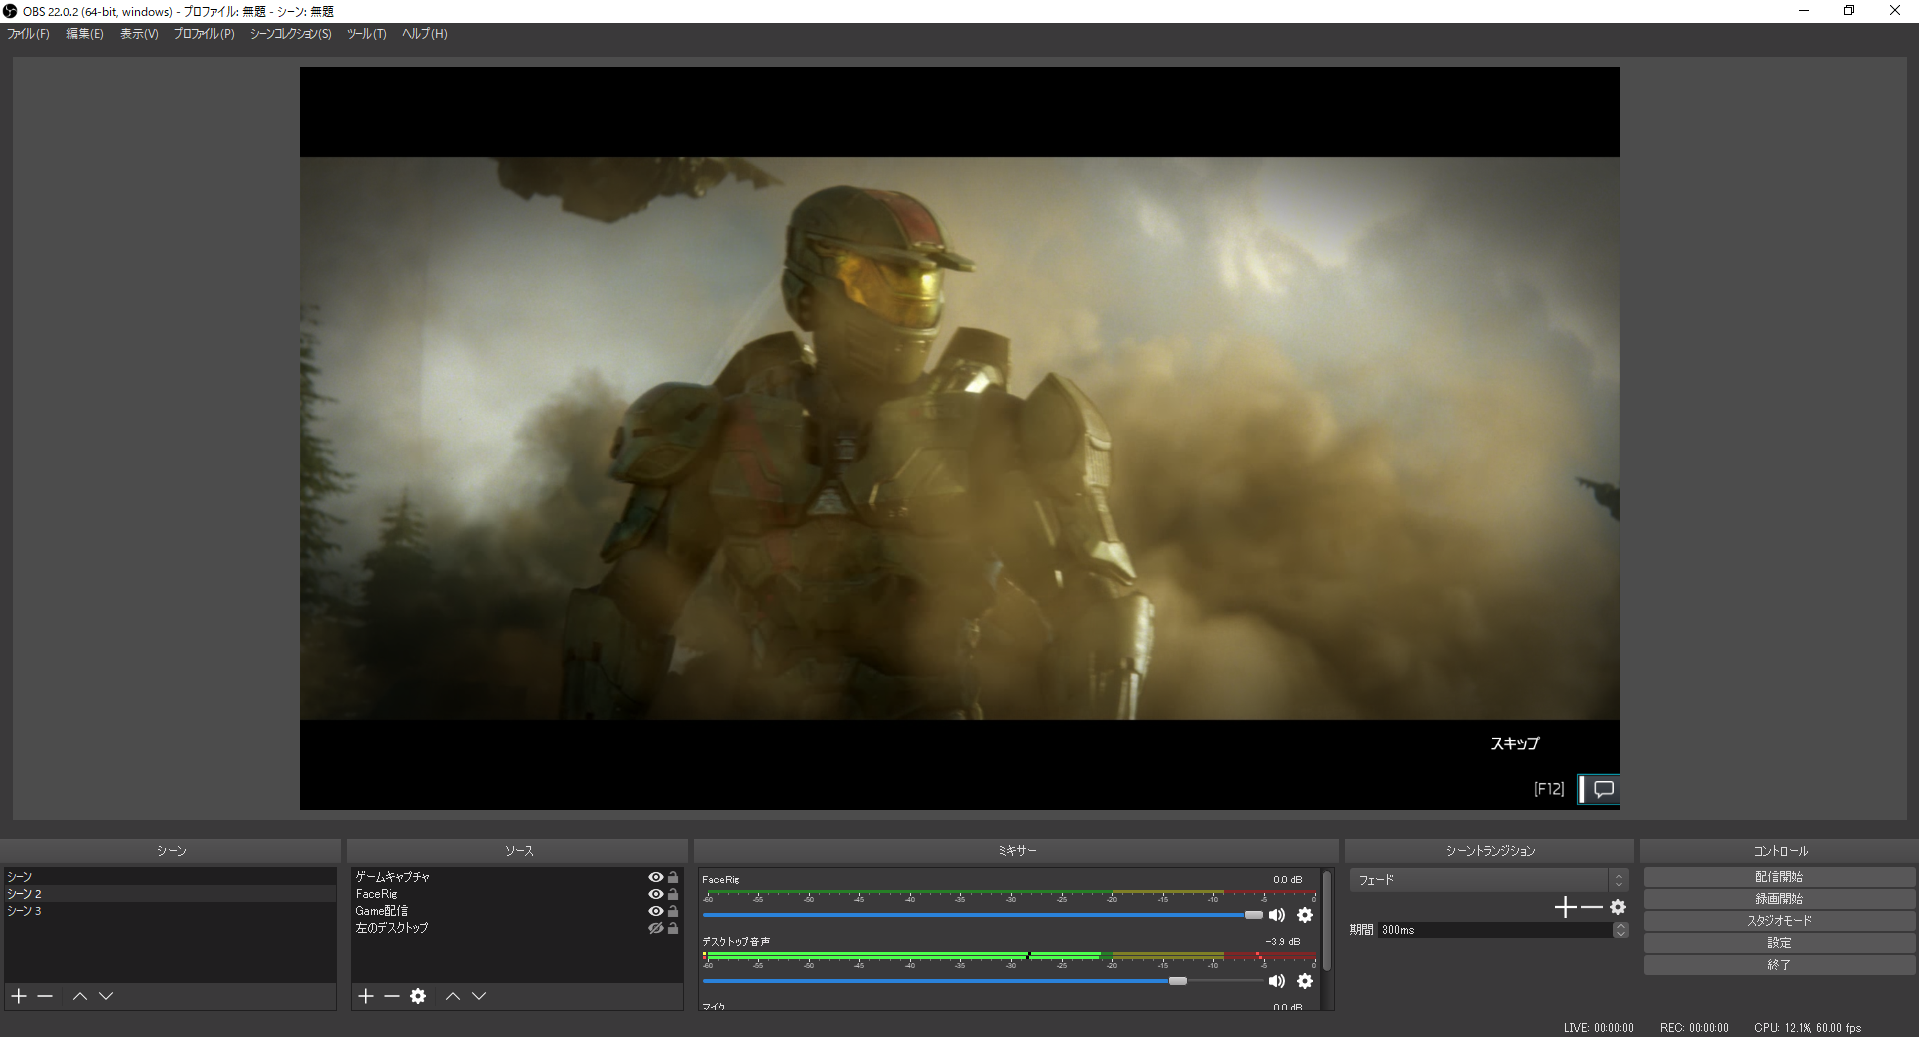The height and width of the screenshot is (1037, 1919).
Task: Click the REC: 00:00:00 status text
Action: click(1694, 1028)
